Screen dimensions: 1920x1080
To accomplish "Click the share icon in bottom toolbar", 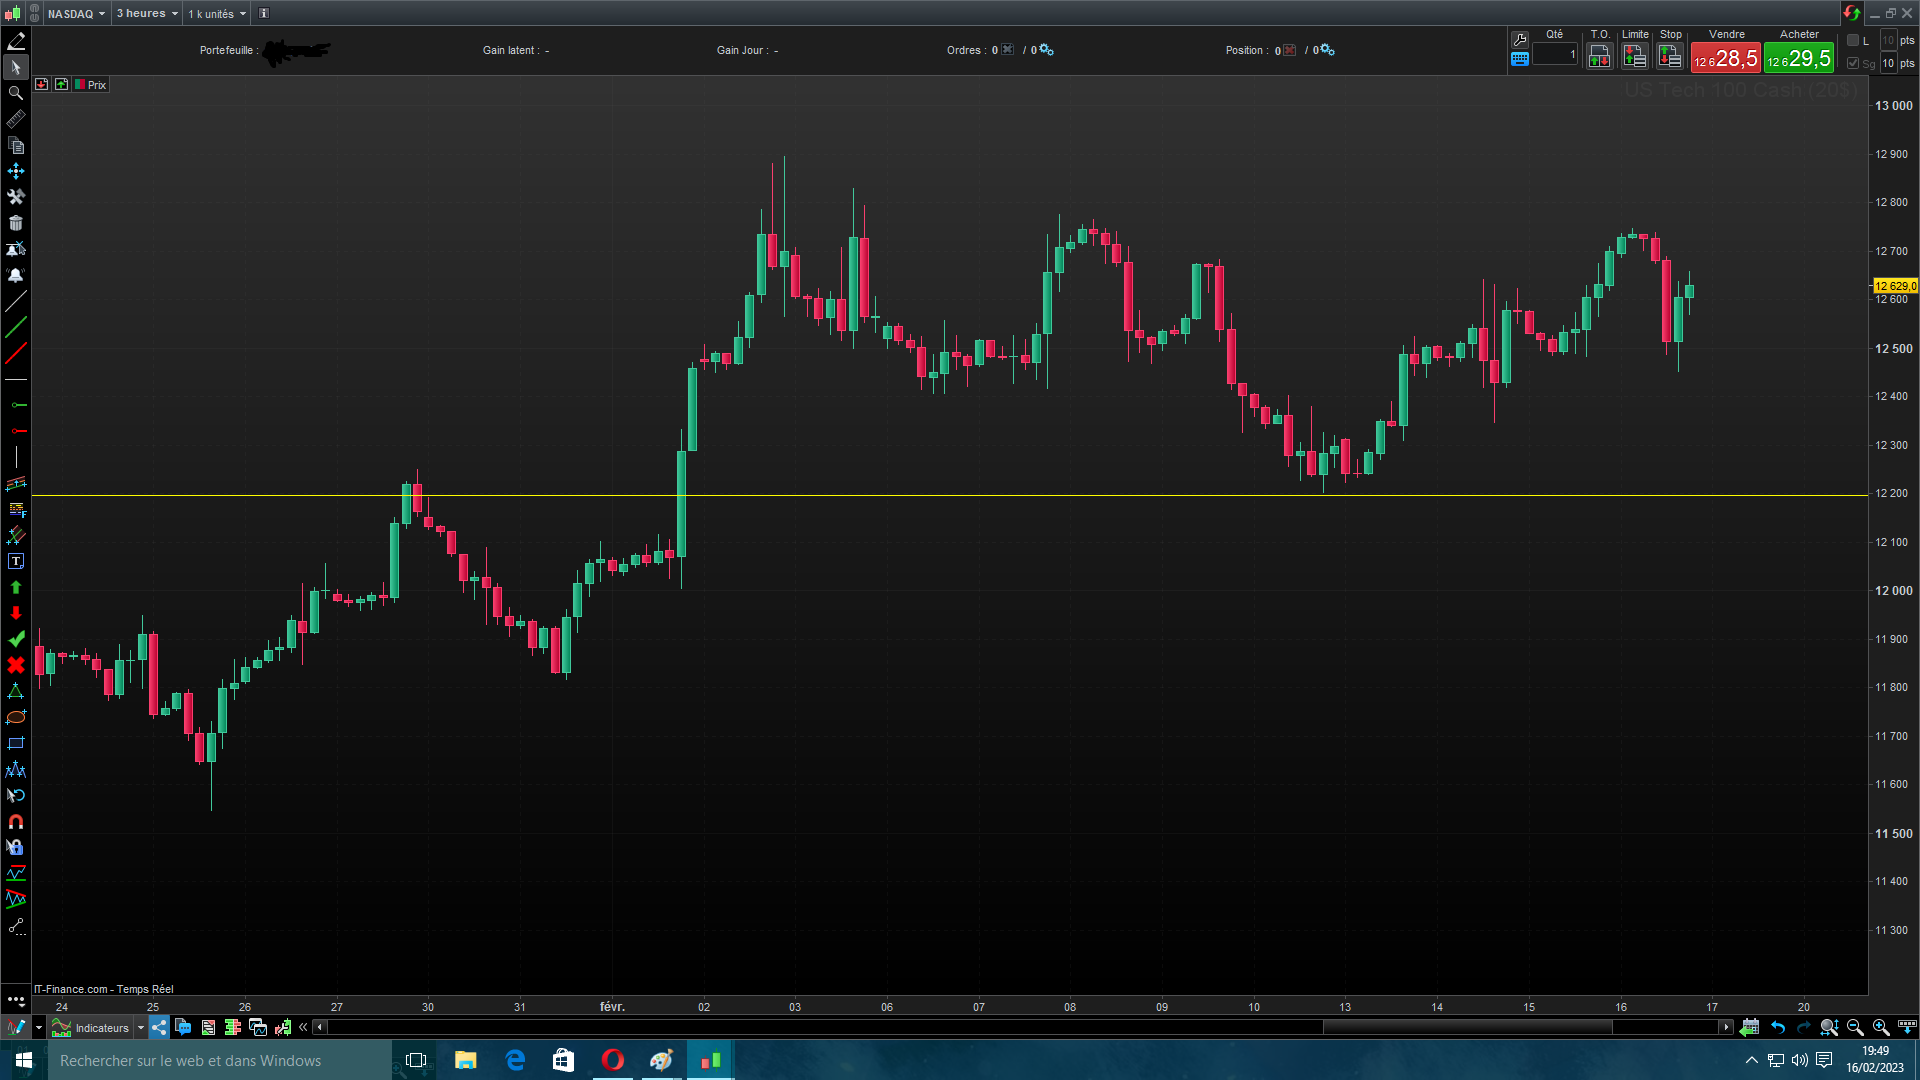I will 159,1027.
